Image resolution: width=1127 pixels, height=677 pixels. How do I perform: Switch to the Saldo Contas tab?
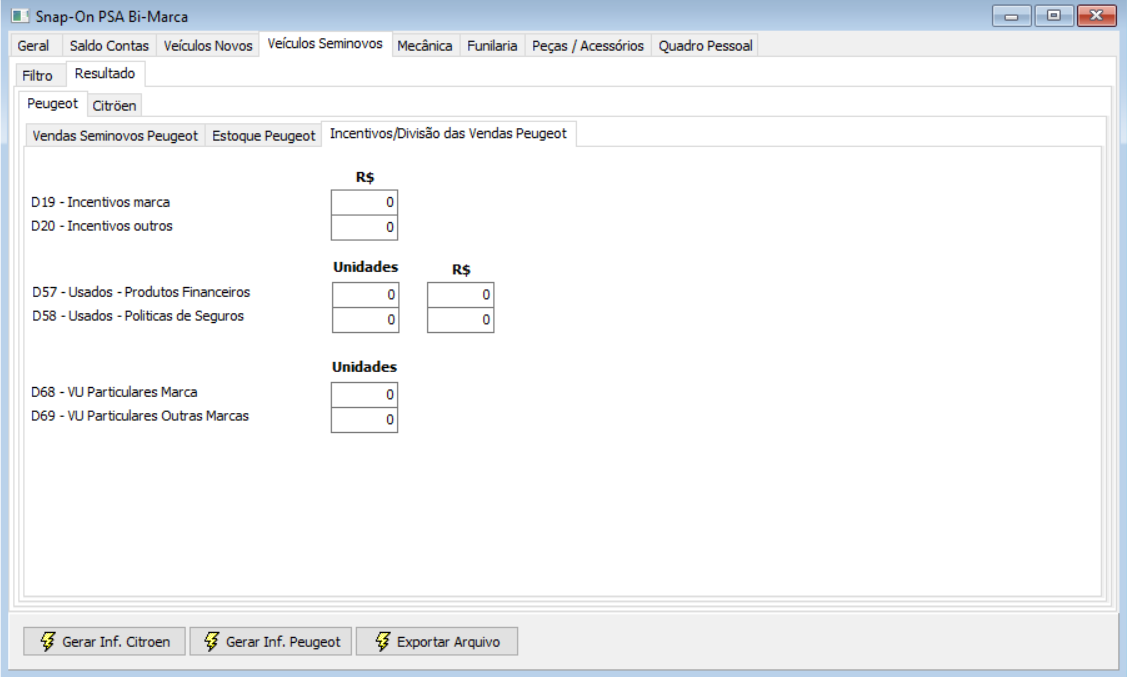[x=109, y=45]
